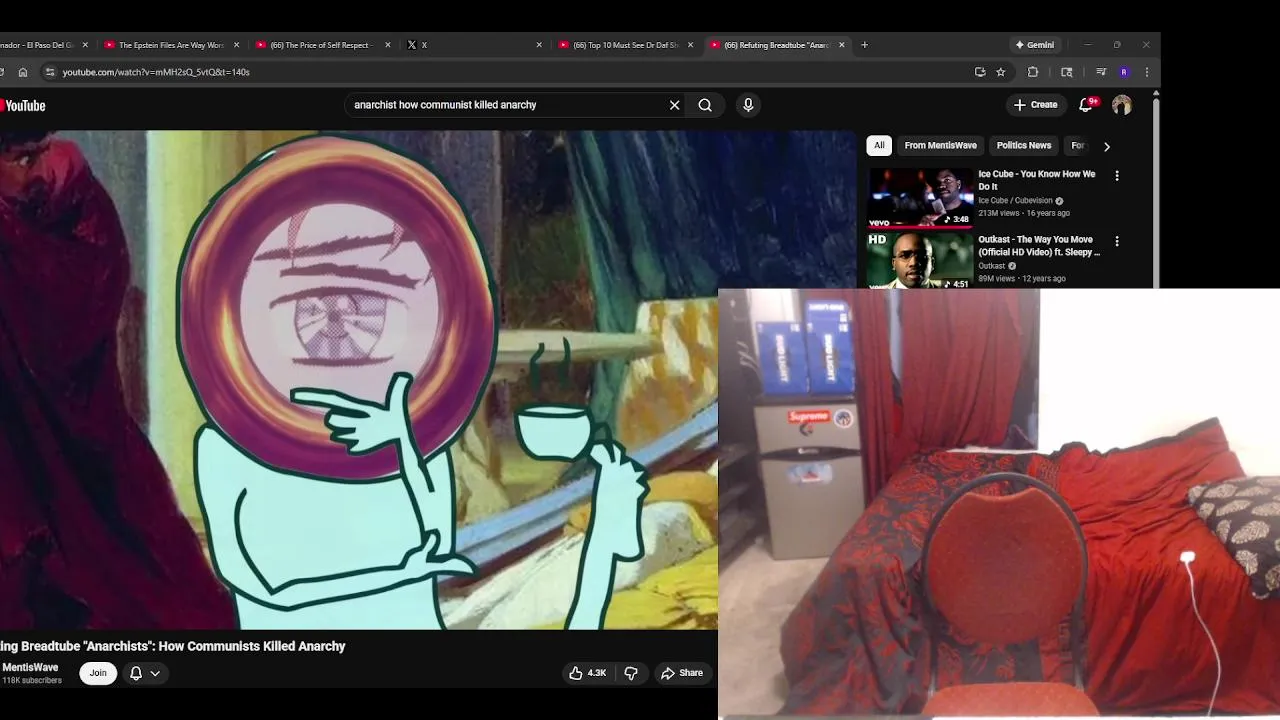Join the MentisWave channel
The height and width of the screenshot is (720, 1280).
click(98, 673)
